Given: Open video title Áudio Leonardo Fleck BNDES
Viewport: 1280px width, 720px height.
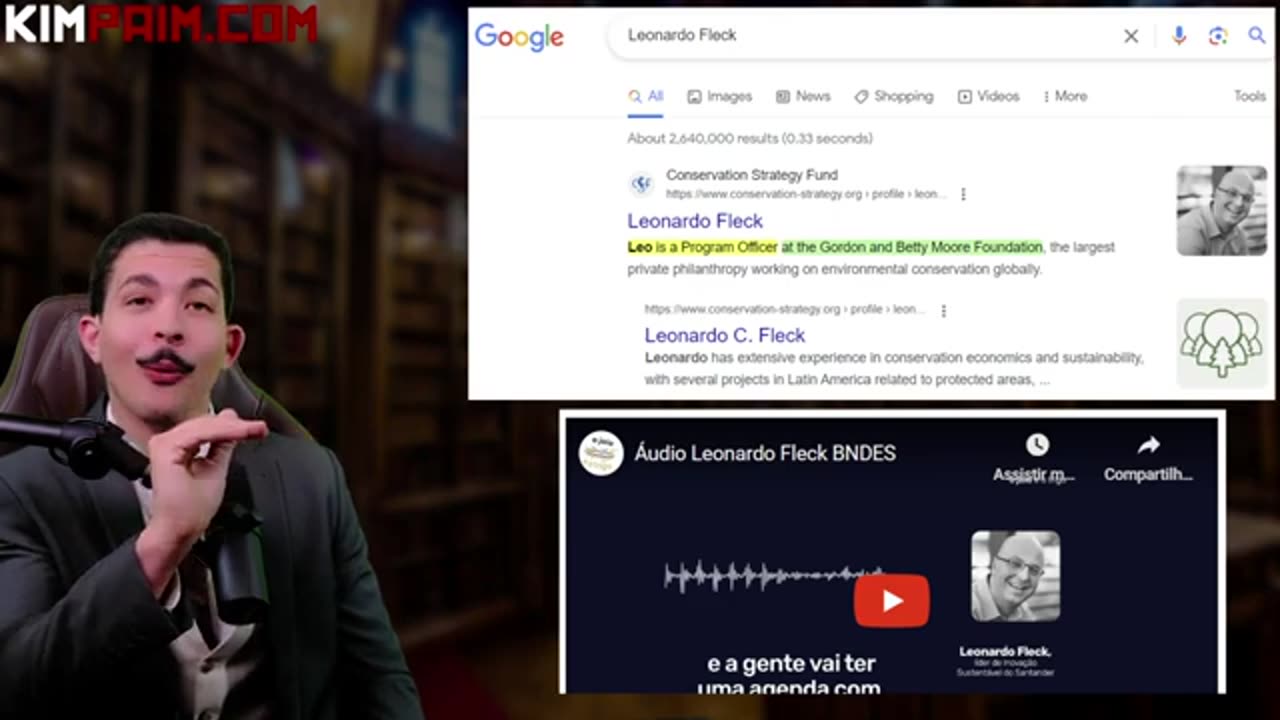Looking at the screenshot, I should [765, 453].
